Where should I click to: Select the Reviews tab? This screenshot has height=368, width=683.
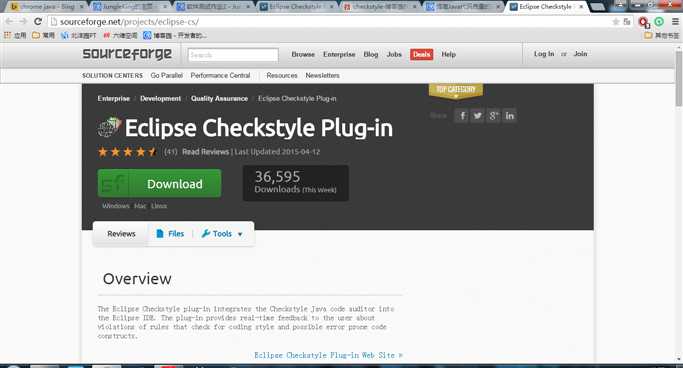121,234
